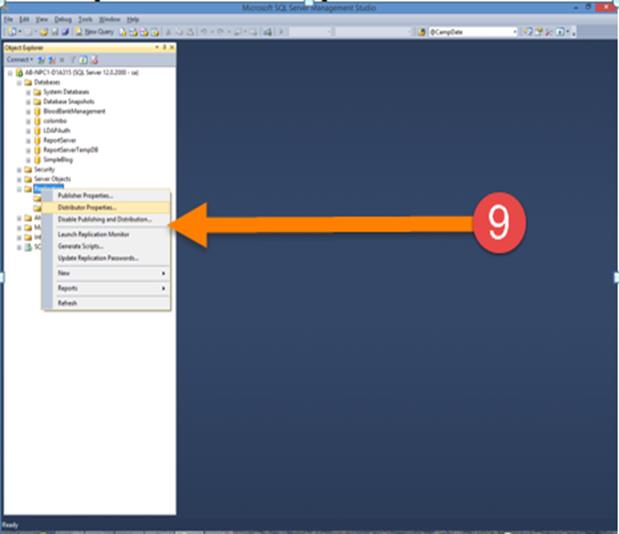Click the Disconnect icon in Object Explorer
Image resolution: width=619 pixels, height=534 pixels.
pos(52,60)
